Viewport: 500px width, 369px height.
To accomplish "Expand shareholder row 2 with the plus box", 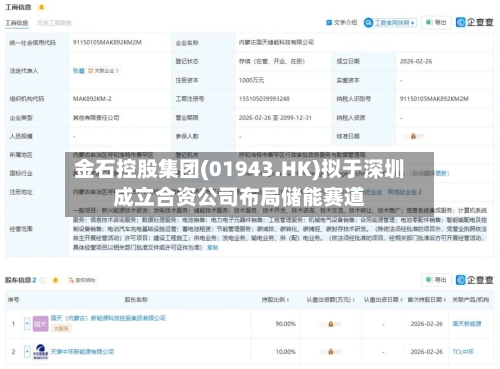I will click(27, 352).
